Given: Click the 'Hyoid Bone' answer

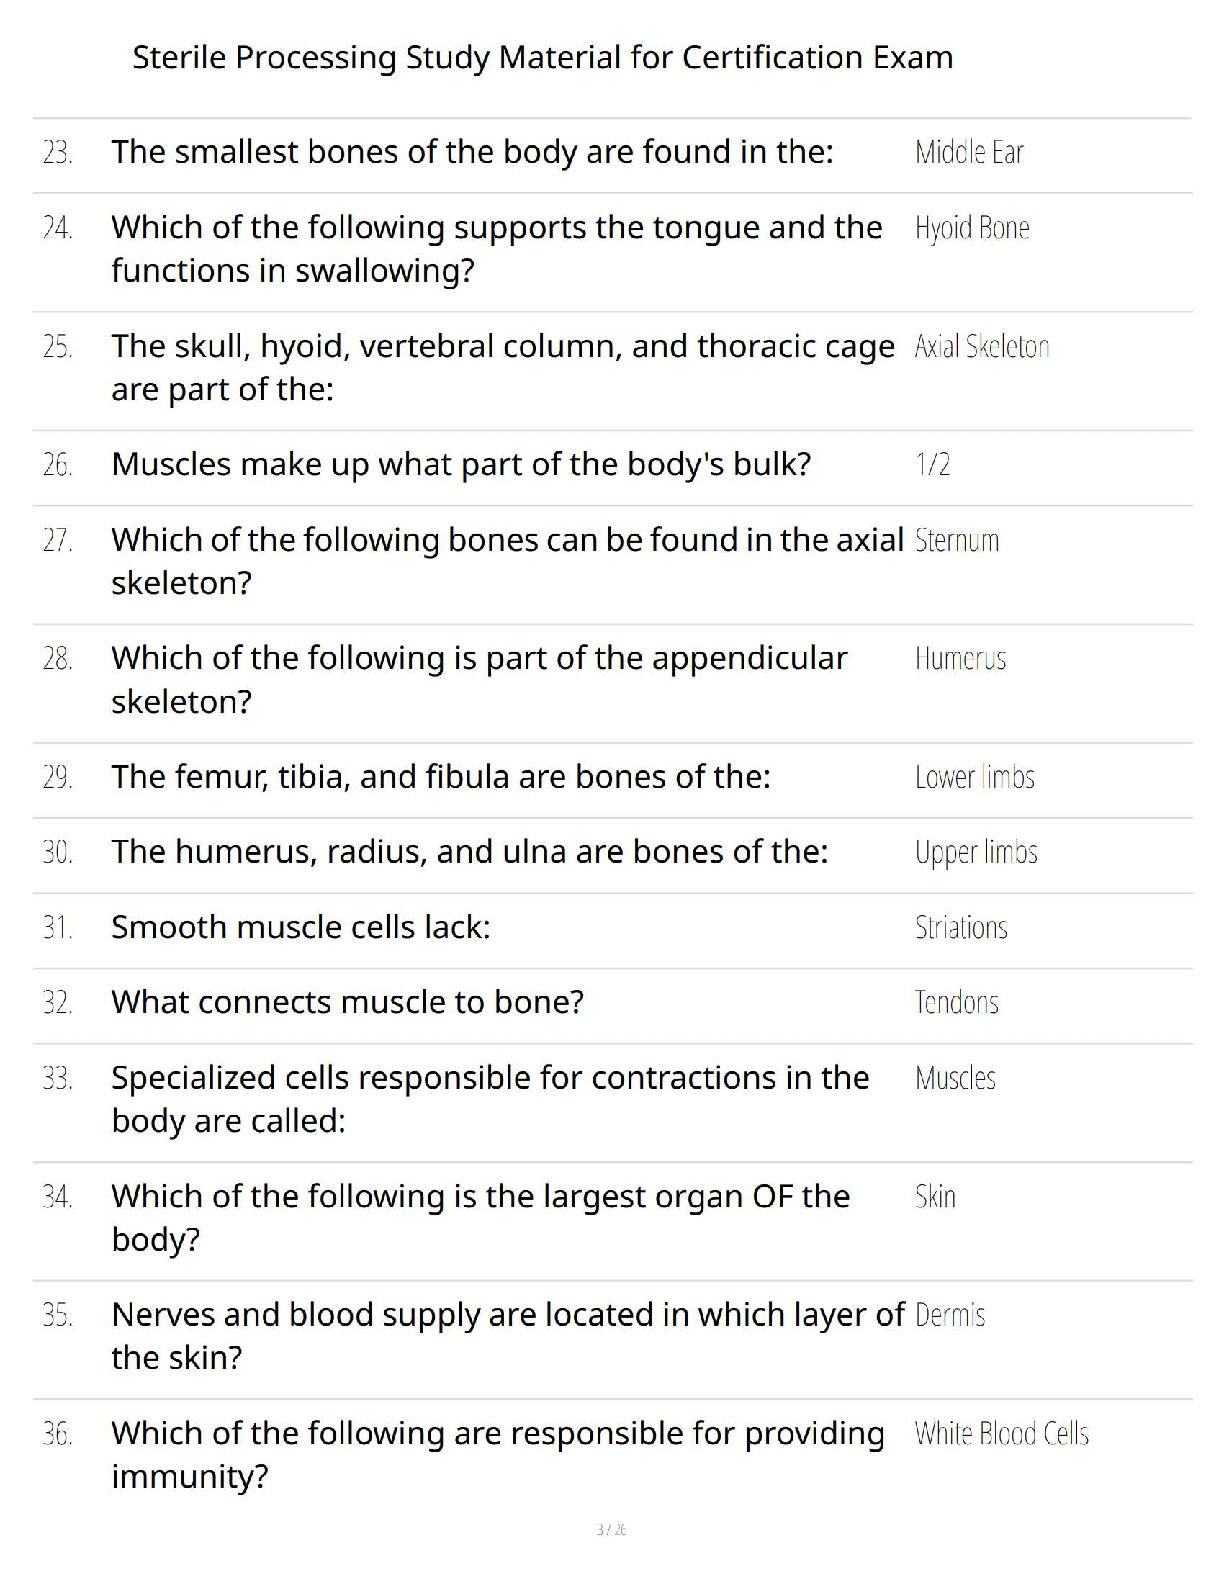Looking at the screenshot, I should (x=971, y=228).
